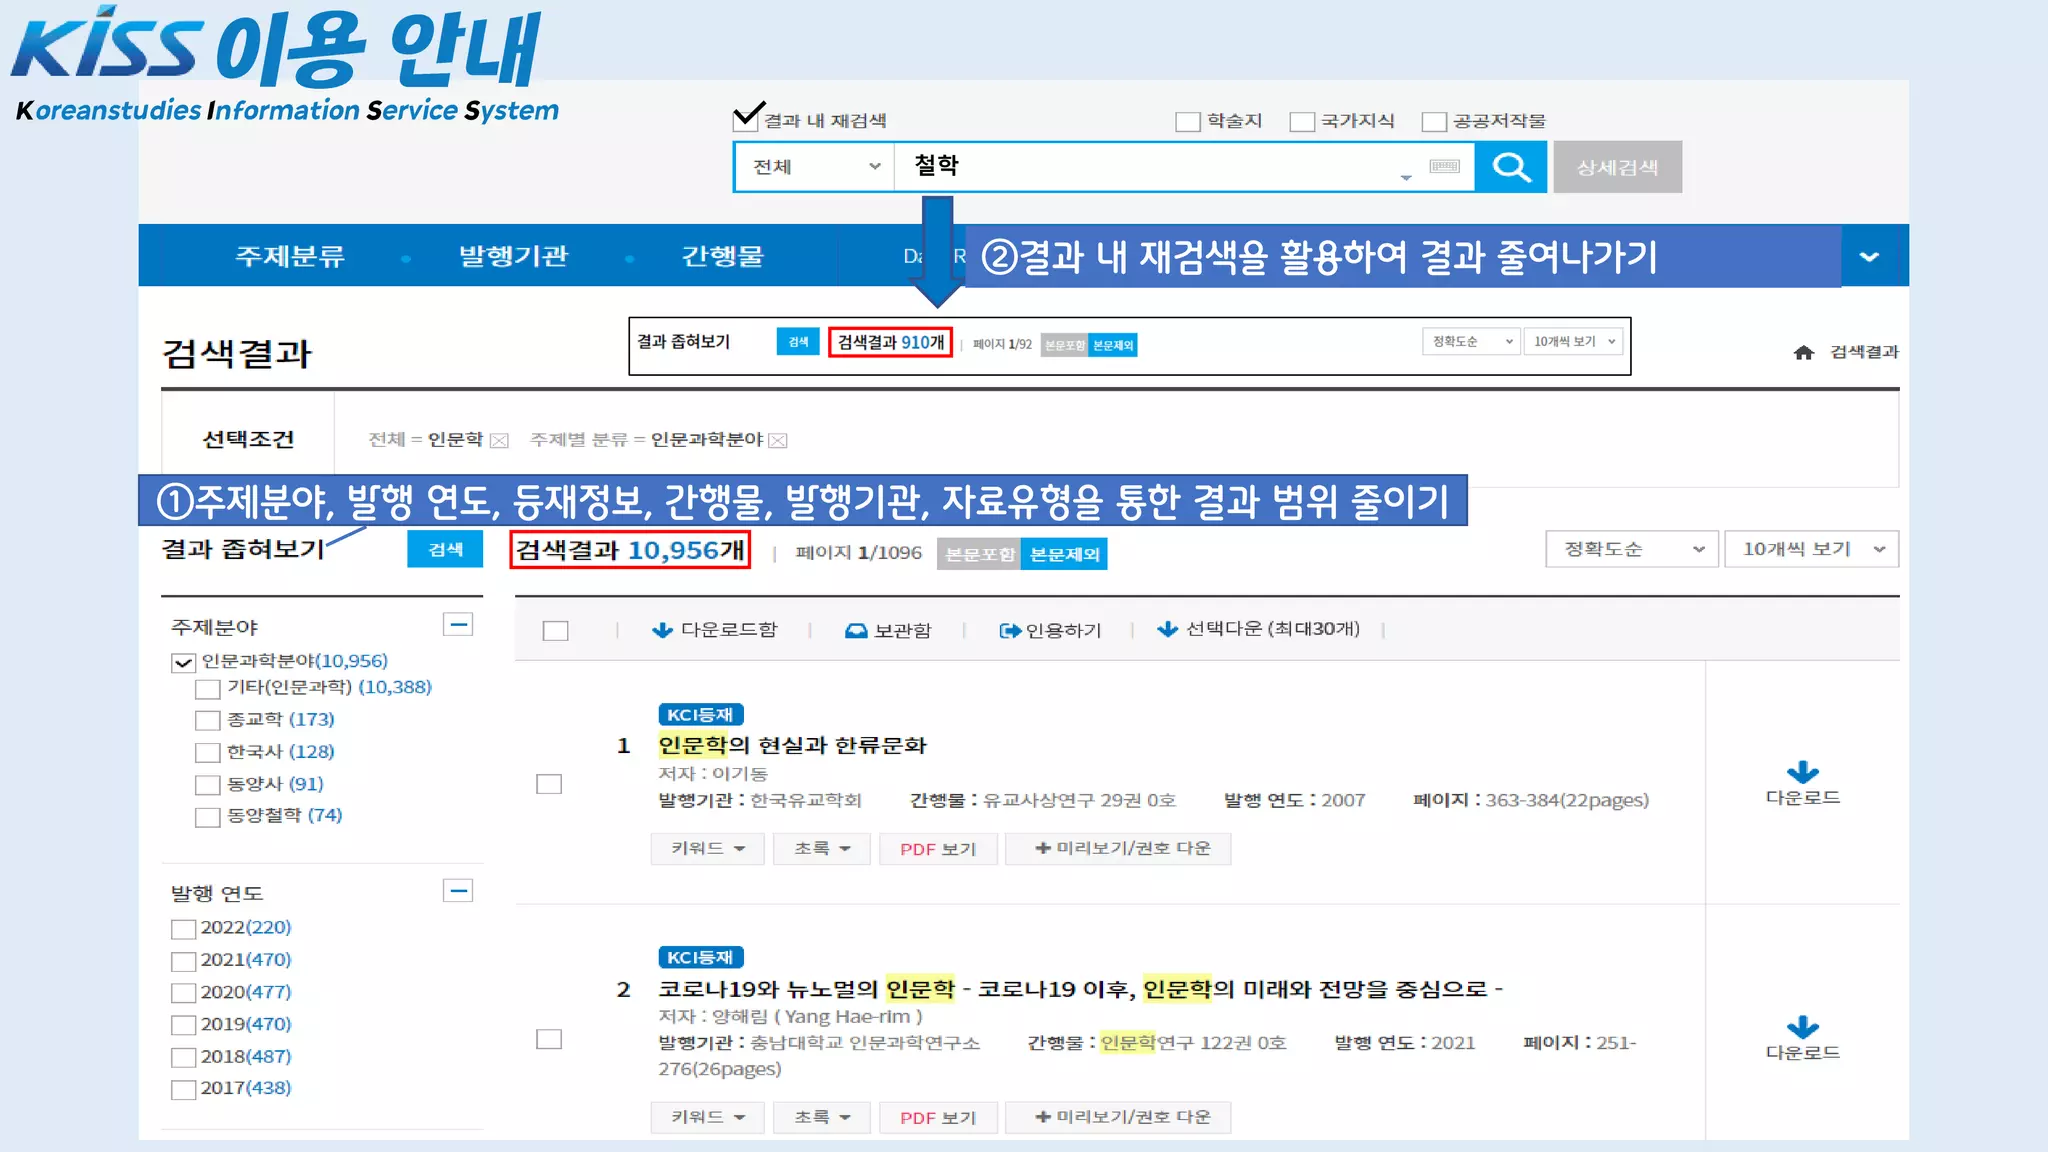Select the checkbox for result 2

[549, 1039]
